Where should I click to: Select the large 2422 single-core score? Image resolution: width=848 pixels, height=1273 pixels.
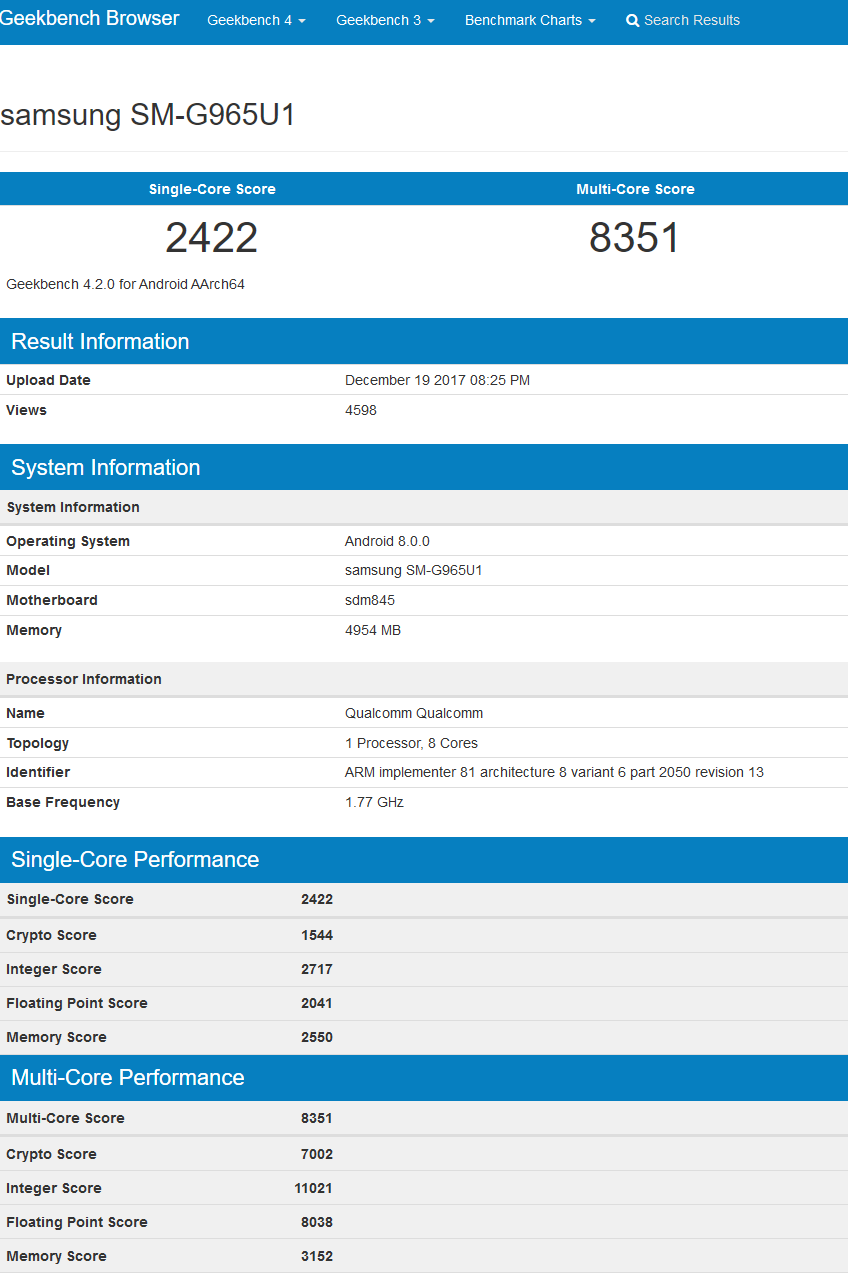tap(212, 238)
